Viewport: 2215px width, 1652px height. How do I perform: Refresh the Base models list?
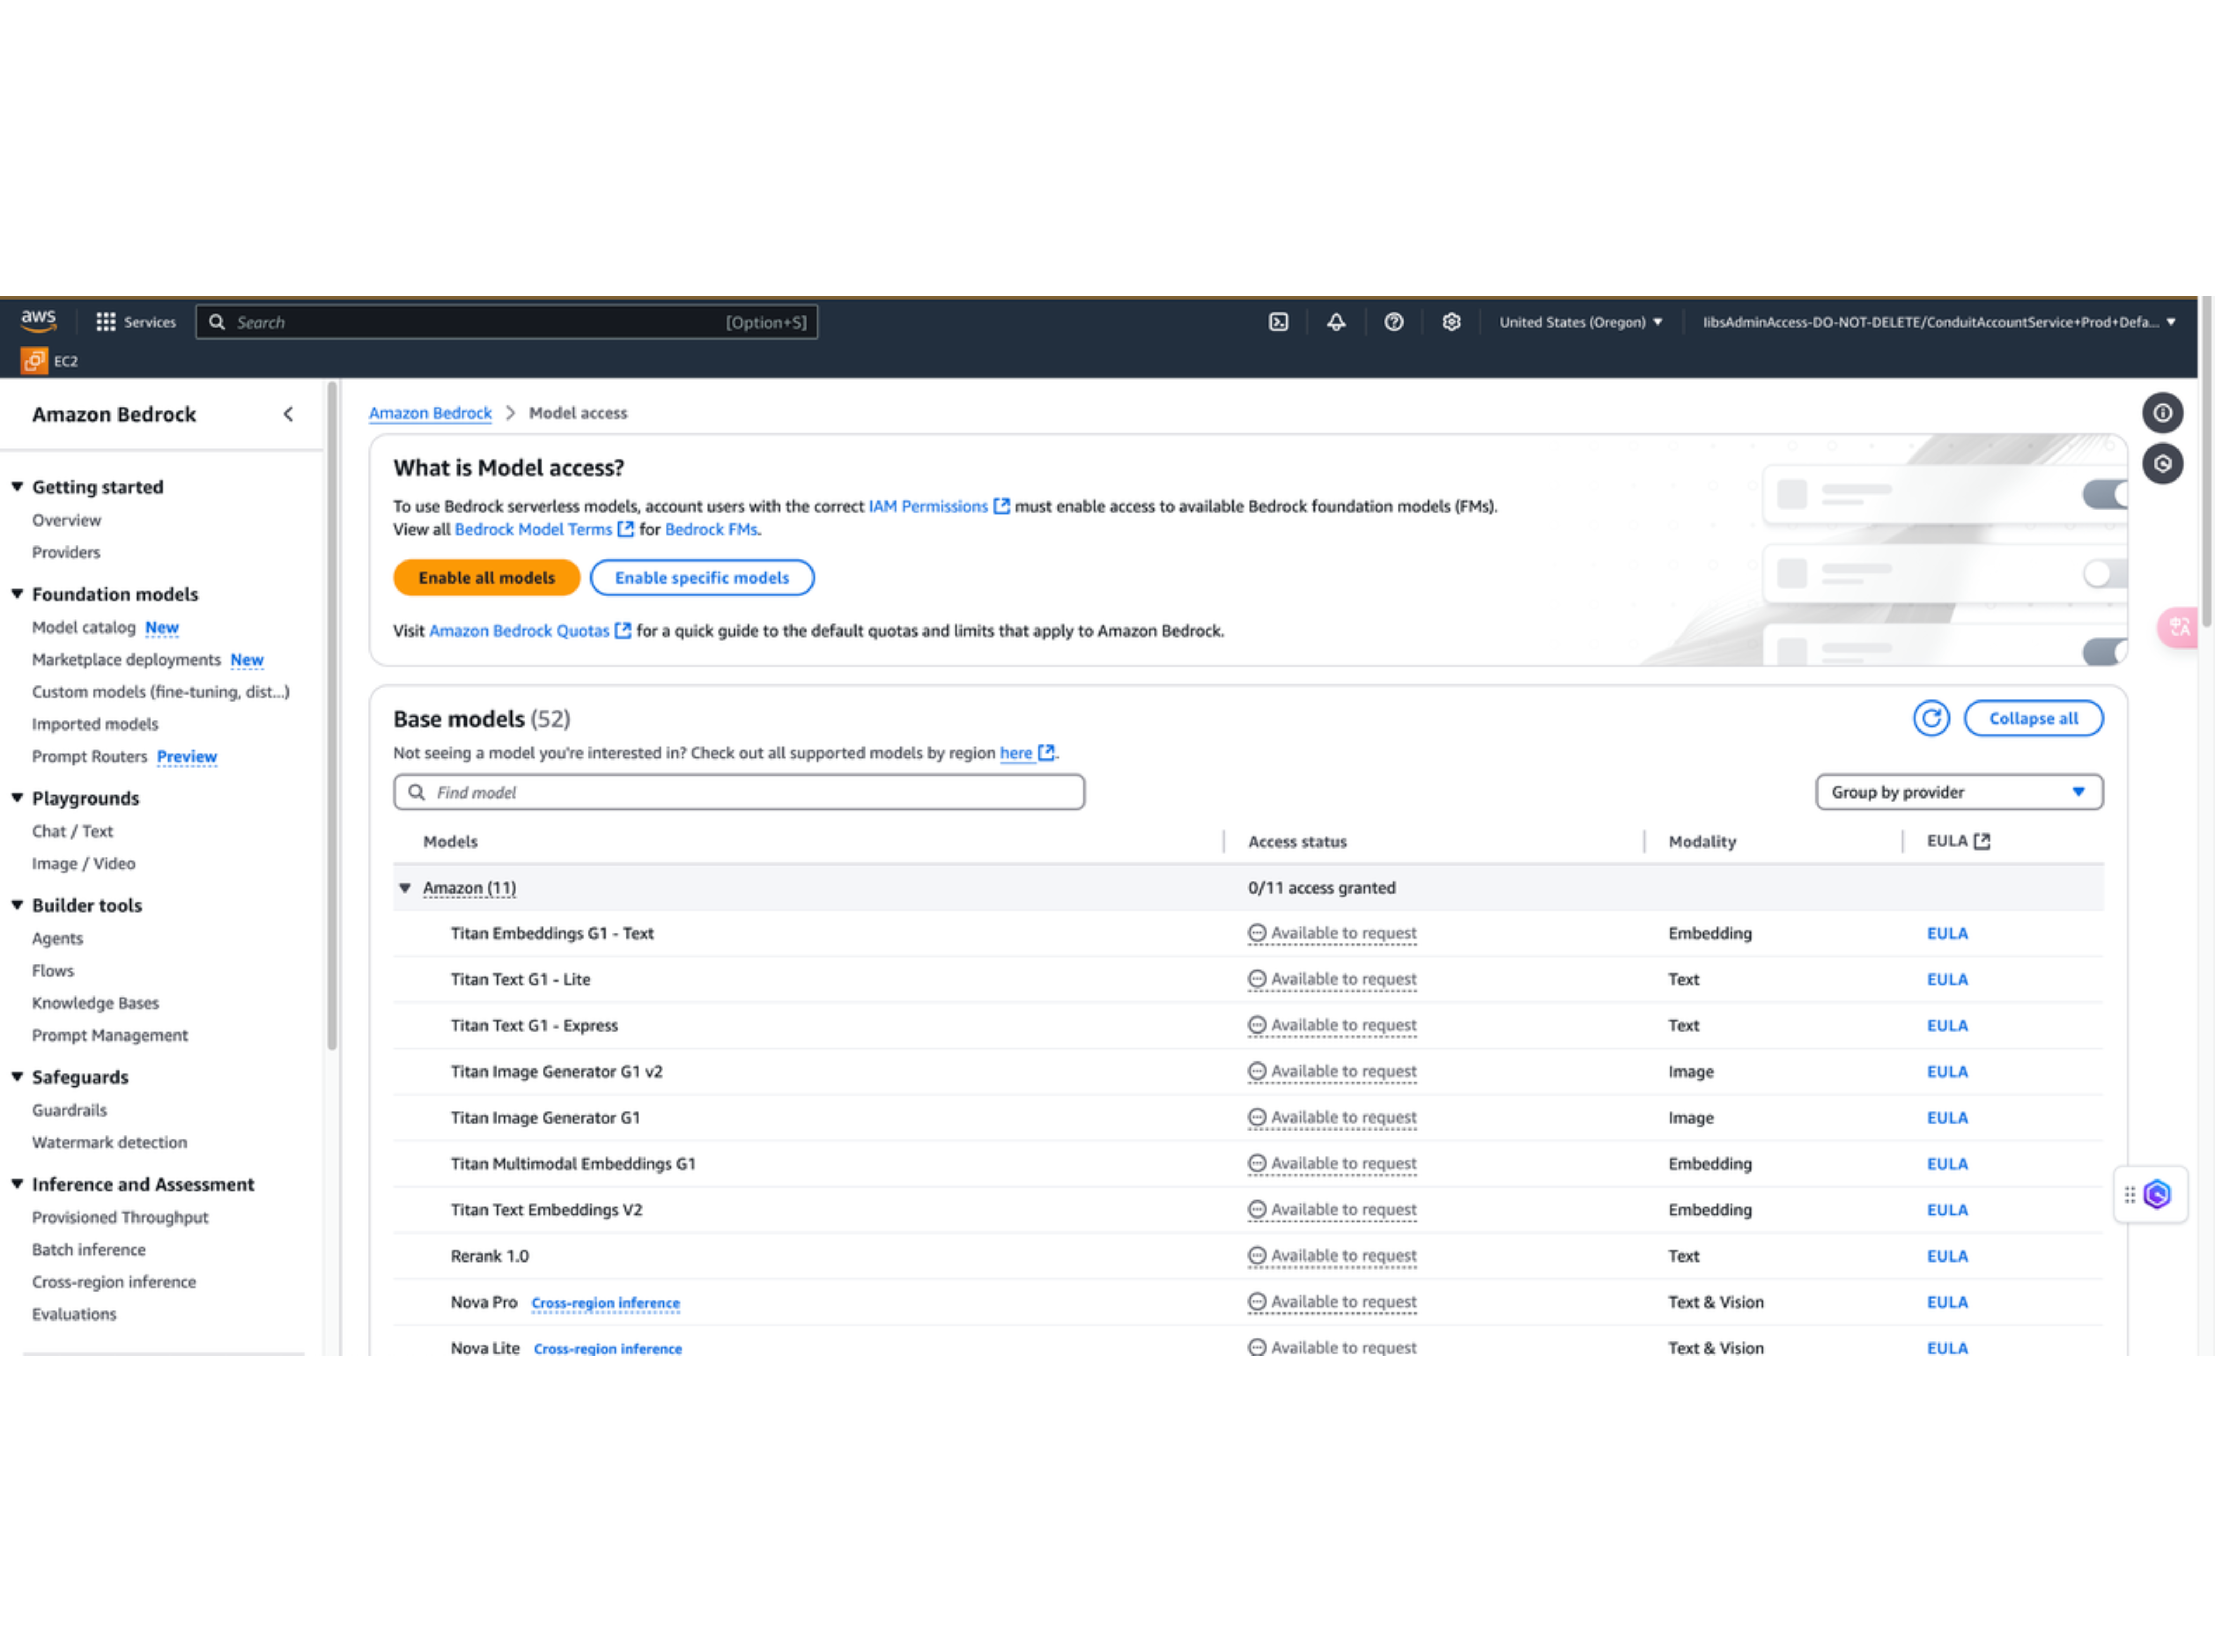tap(1930, 718)
